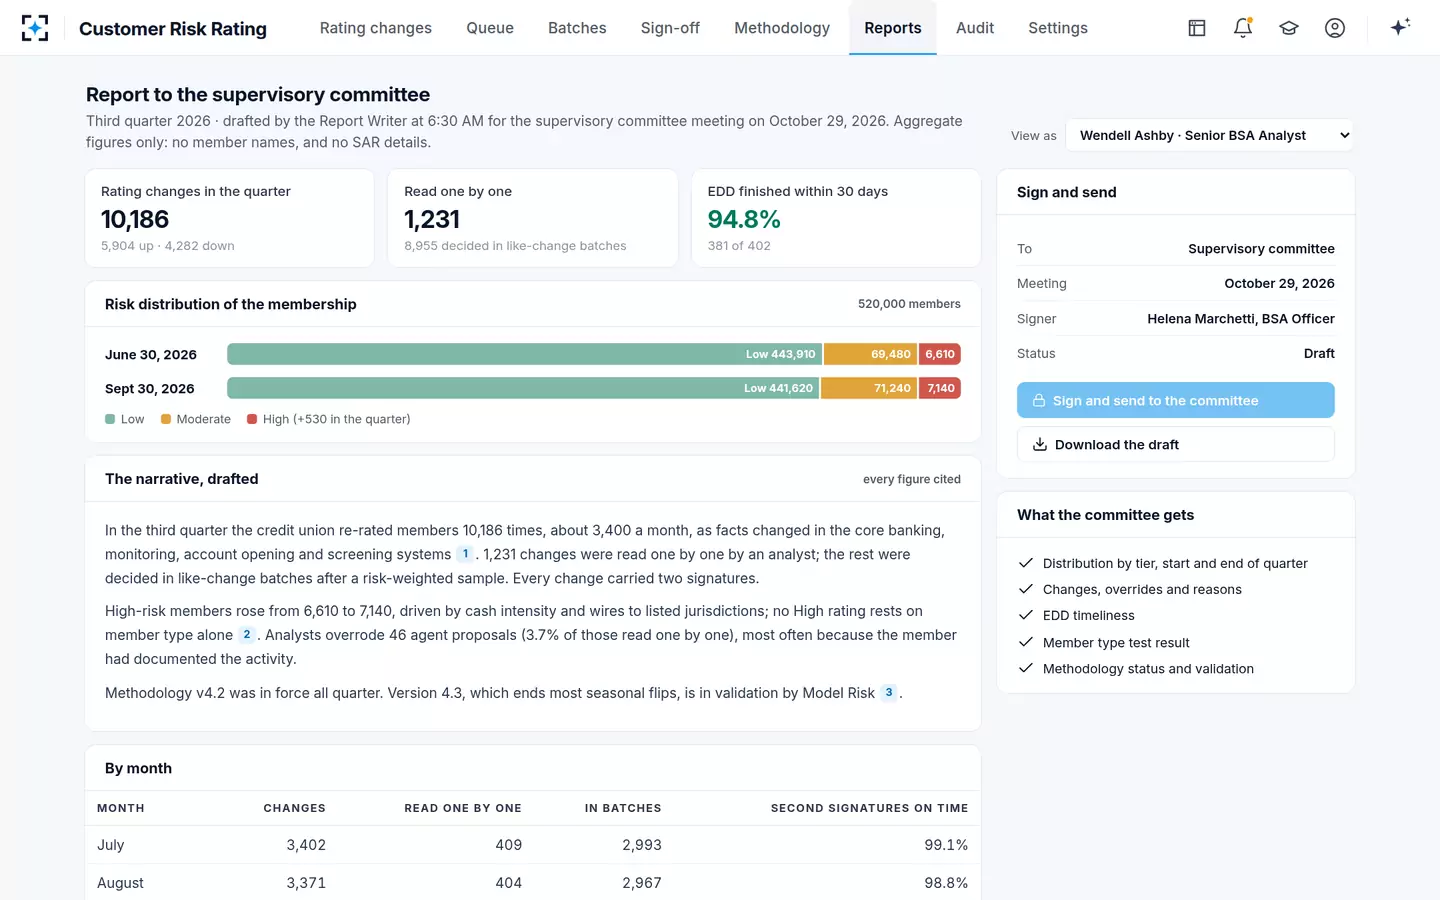The image size is (1440, 900).
Task: Click the Low legend color swatch
Action: click(110, 419)
